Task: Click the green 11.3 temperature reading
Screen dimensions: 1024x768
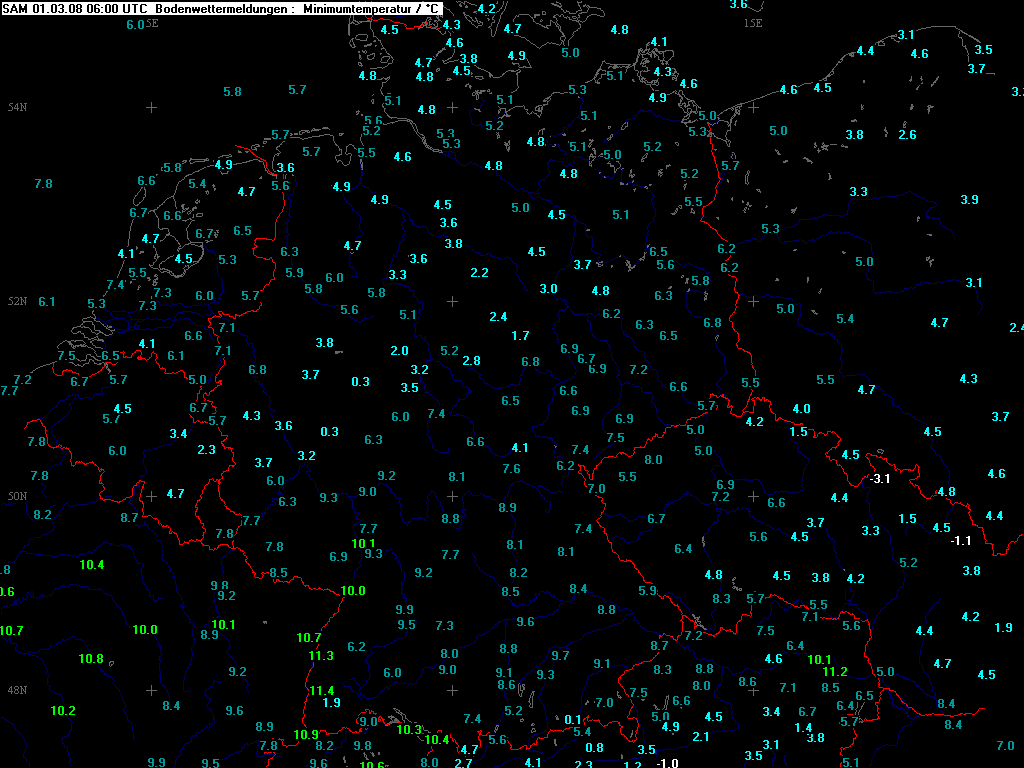Action: point(320,656)
